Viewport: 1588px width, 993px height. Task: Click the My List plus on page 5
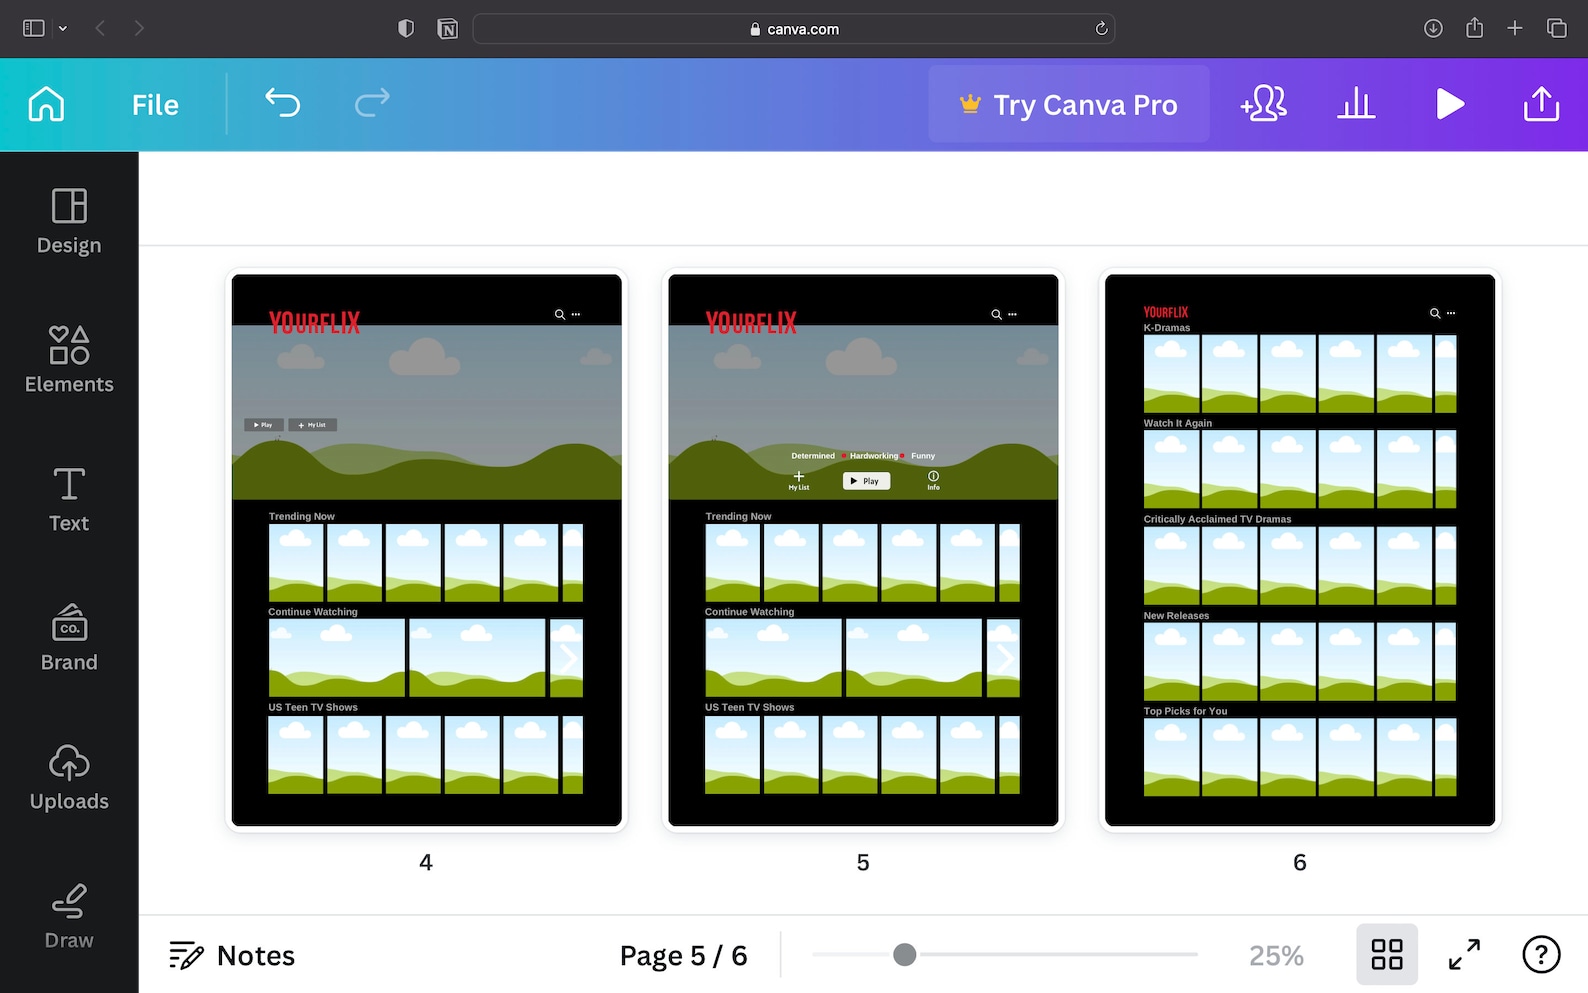click(x=799, y=479)
